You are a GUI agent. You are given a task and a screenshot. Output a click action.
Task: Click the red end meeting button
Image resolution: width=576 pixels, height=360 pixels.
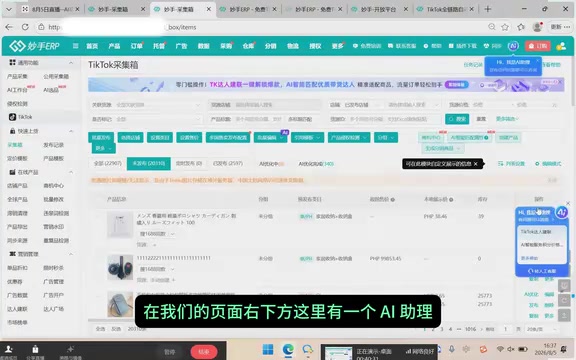[204, 352]
